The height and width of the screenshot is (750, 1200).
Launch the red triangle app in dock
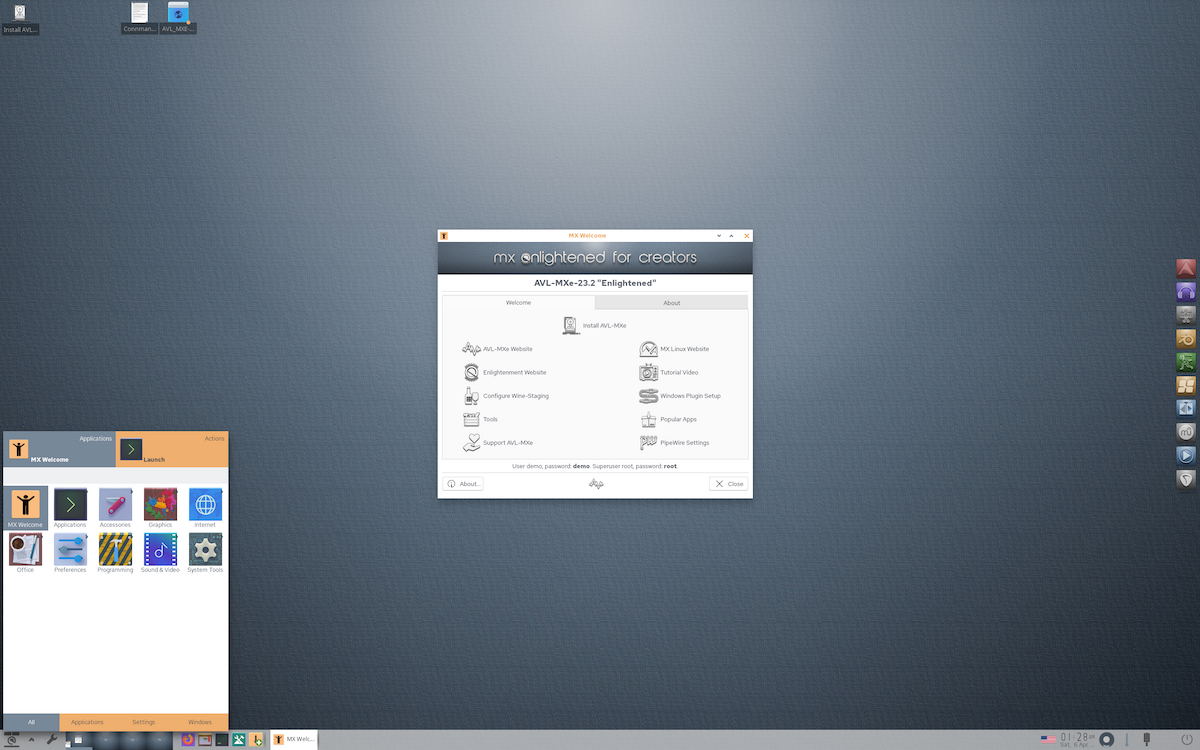click(1186, 268)
